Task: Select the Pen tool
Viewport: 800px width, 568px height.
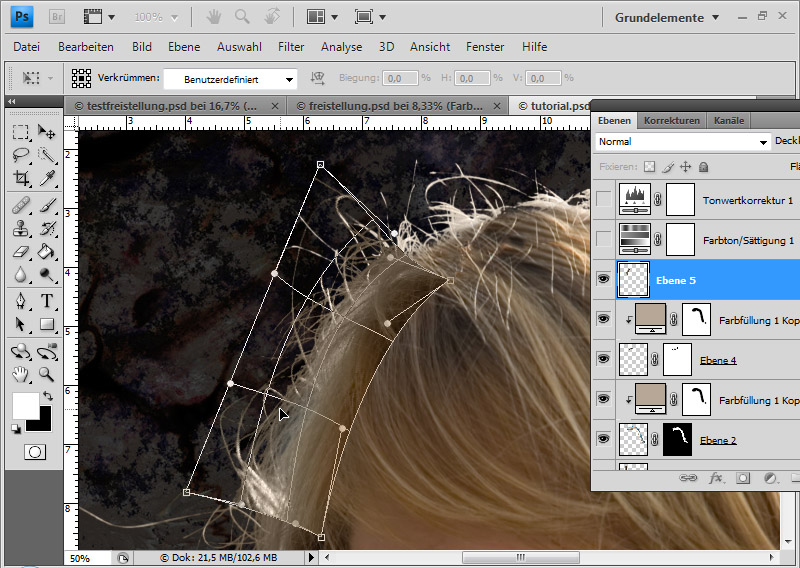Action: (21, 300)
